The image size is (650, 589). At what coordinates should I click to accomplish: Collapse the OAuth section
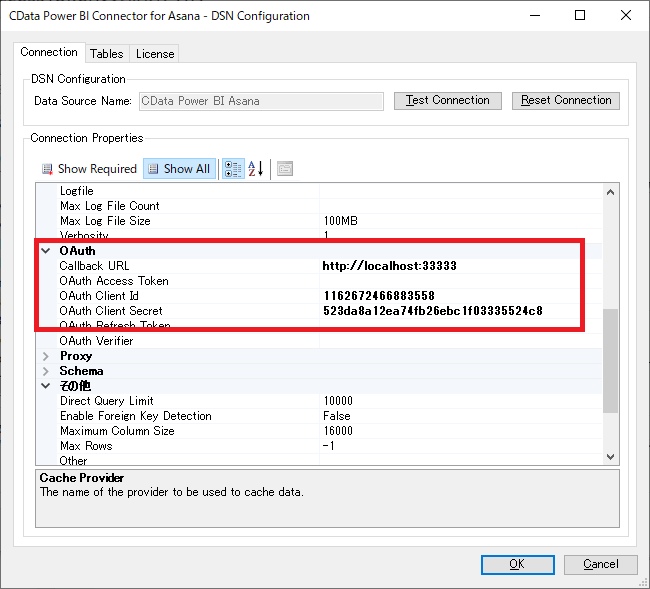(46, 251)
